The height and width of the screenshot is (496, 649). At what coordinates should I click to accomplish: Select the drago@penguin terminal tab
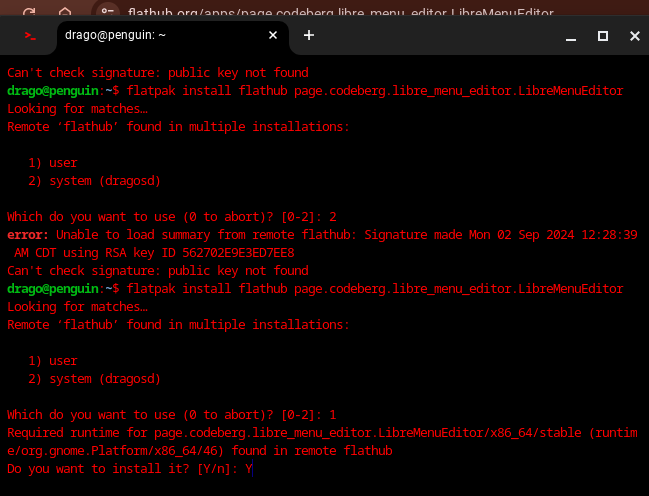click(173, 36)
